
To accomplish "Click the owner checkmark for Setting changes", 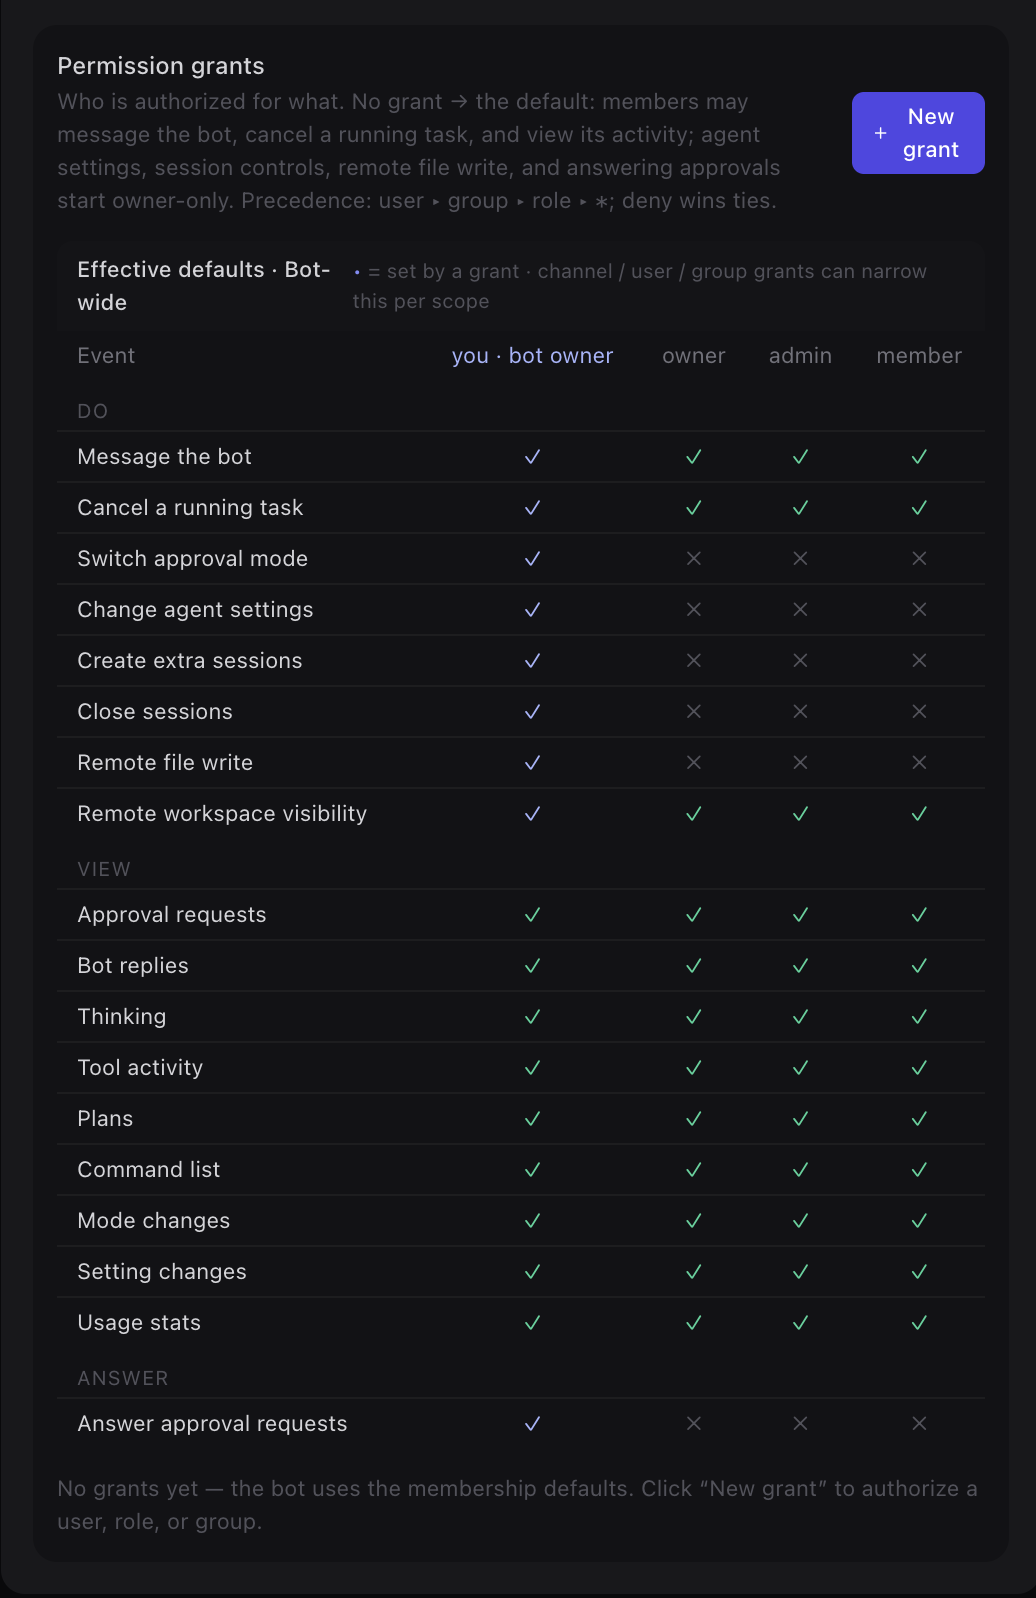I will point(693,1272).
